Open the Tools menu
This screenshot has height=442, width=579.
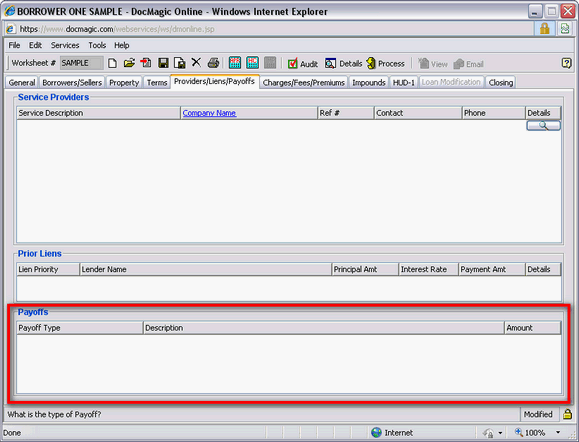[97, 45]
